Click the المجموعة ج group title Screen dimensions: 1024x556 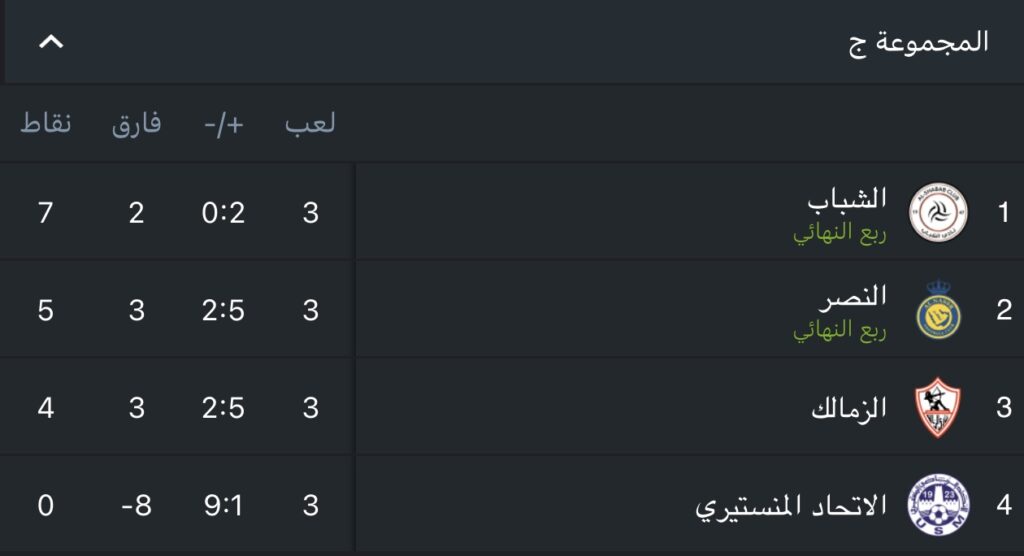(x=918, y=42)
